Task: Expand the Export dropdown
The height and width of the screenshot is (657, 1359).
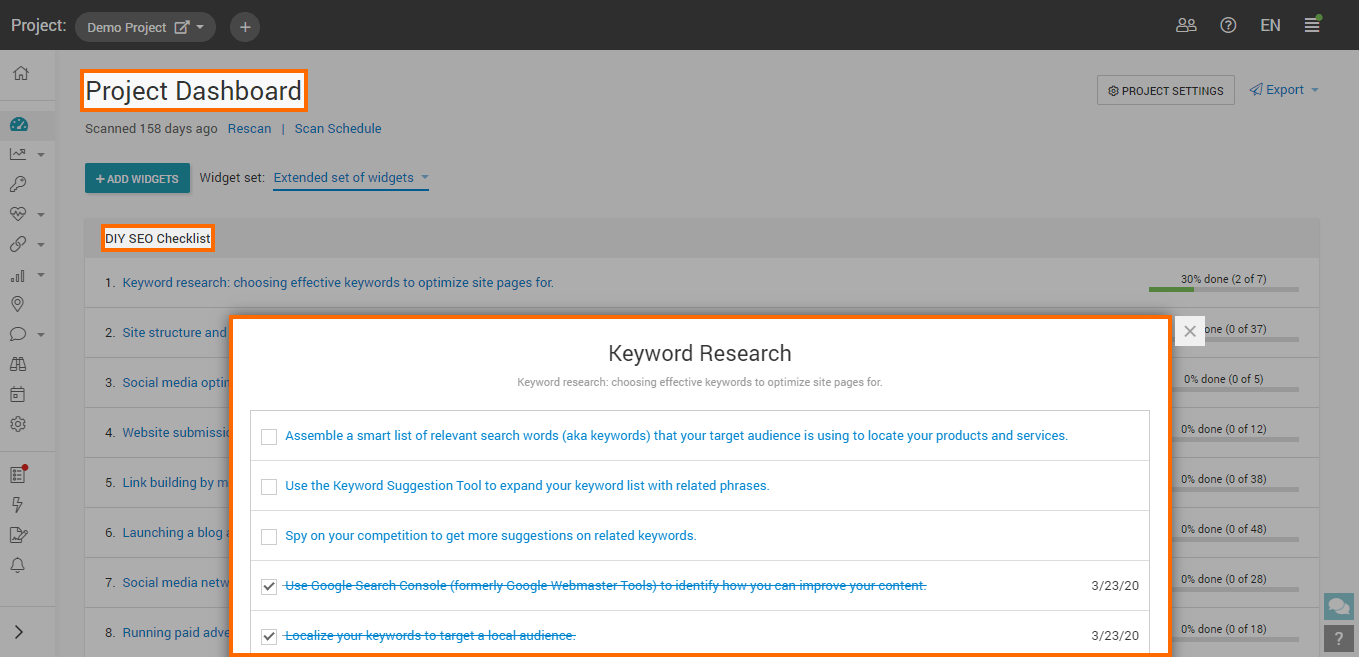Action: (x=1285, y=90)
